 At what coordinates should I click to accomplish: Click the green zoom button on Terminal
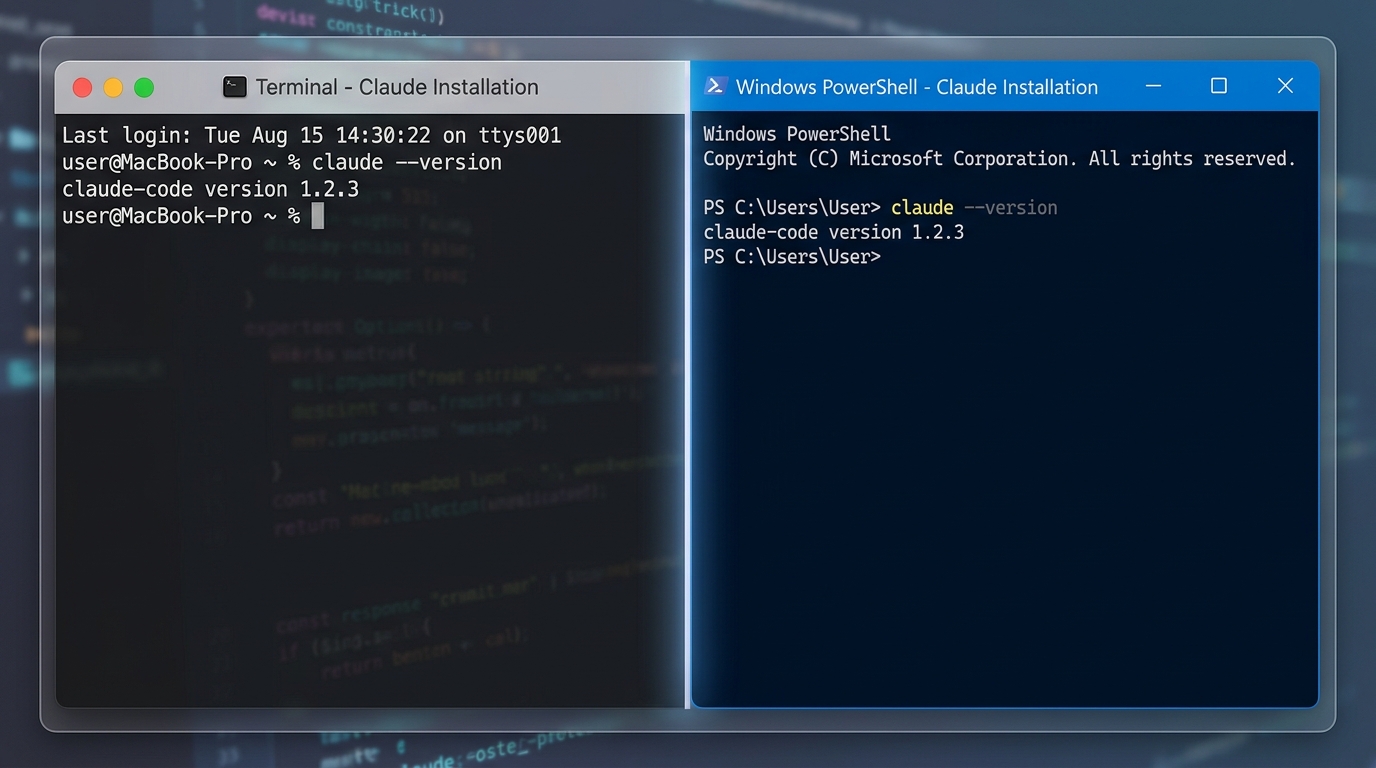[144, 88]
